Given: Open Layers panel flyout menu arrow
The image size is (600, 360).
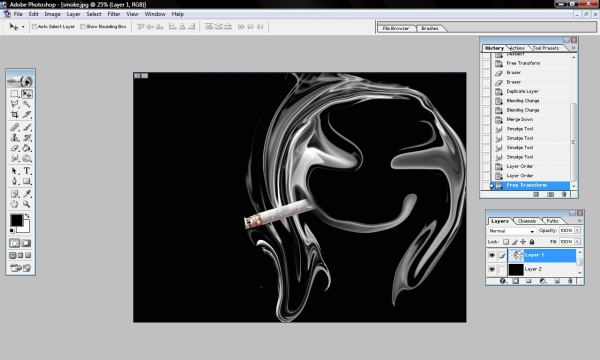Looking at the screenshot, I should point(579,221).
